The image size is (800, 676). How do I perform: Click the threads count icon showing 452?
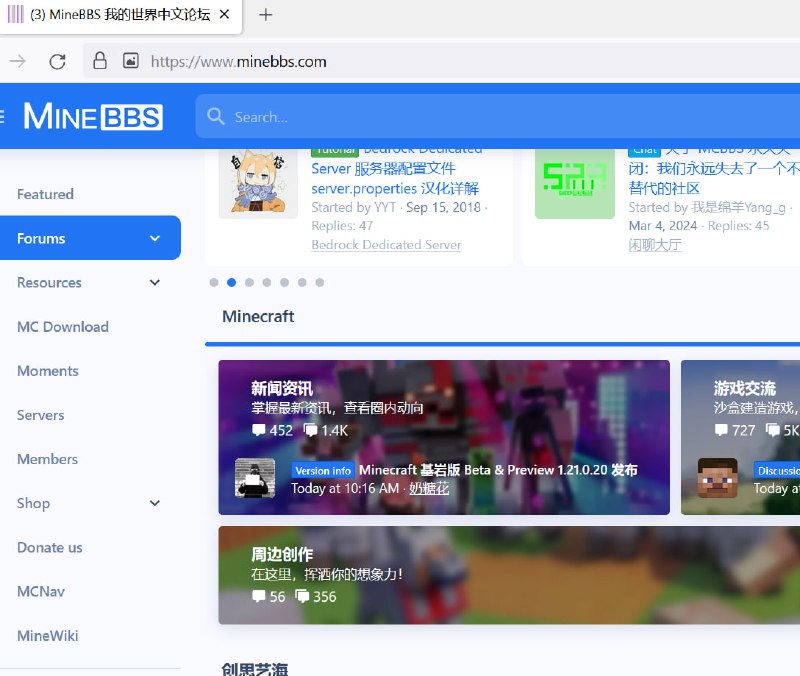pyautogui.click(x=259, y=430)
